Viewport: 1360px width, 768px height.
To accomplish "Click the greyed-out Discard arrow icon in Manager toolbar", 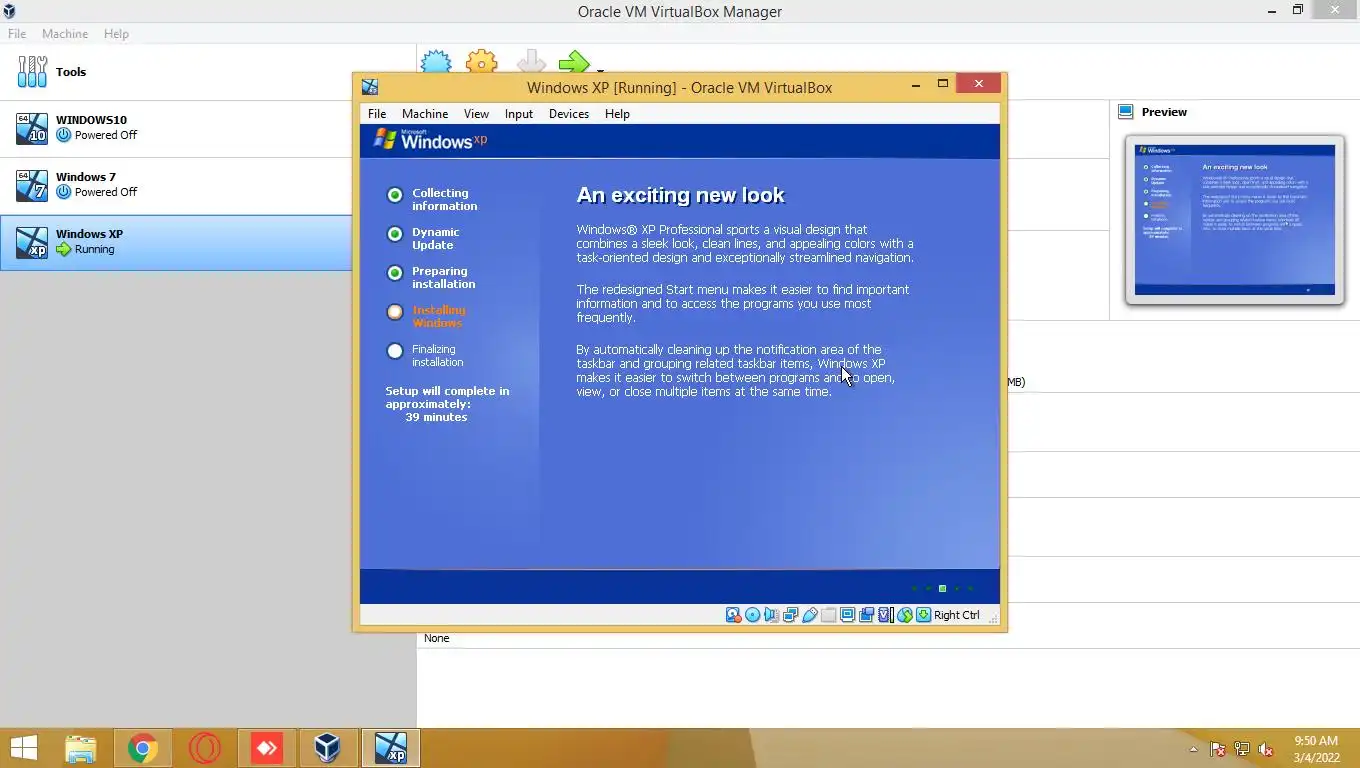I will point(531,62).
